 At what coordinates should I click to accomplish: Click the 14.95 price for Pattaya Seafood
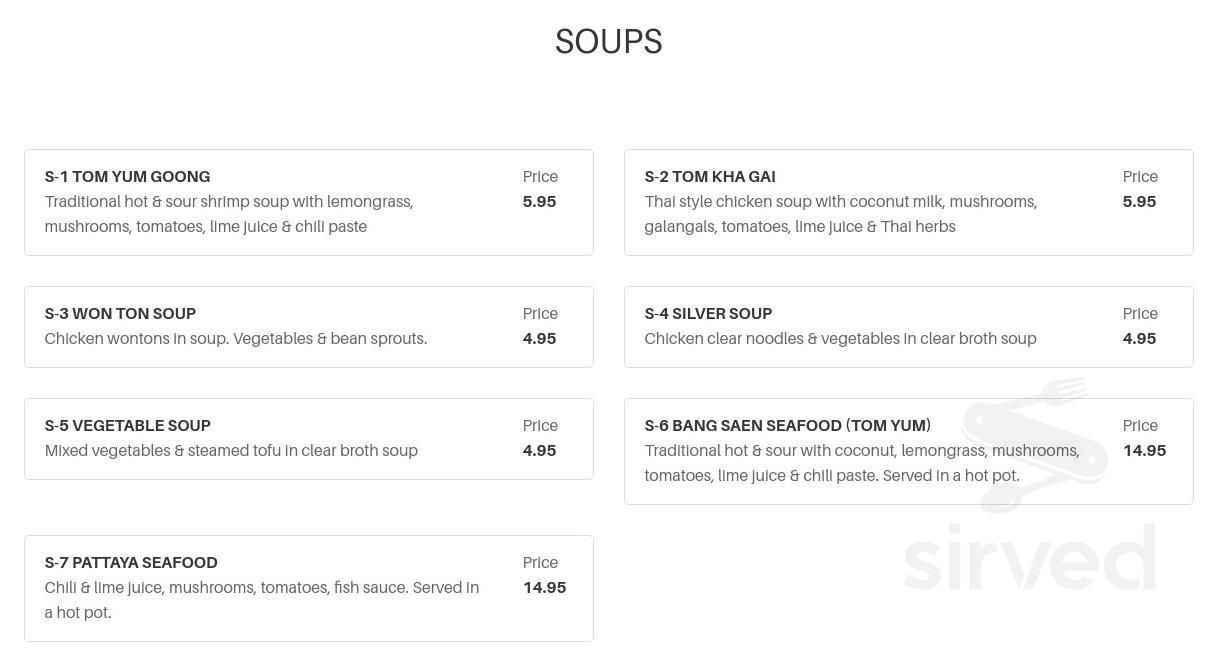(x=544, y=588)
